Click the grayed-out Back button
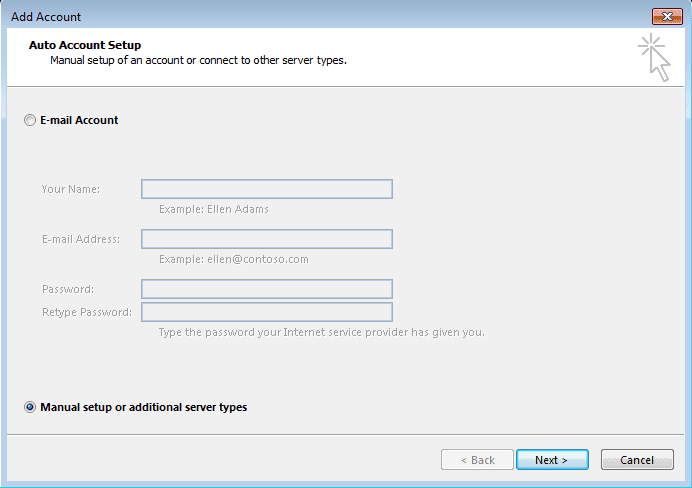 pos(477,460)
